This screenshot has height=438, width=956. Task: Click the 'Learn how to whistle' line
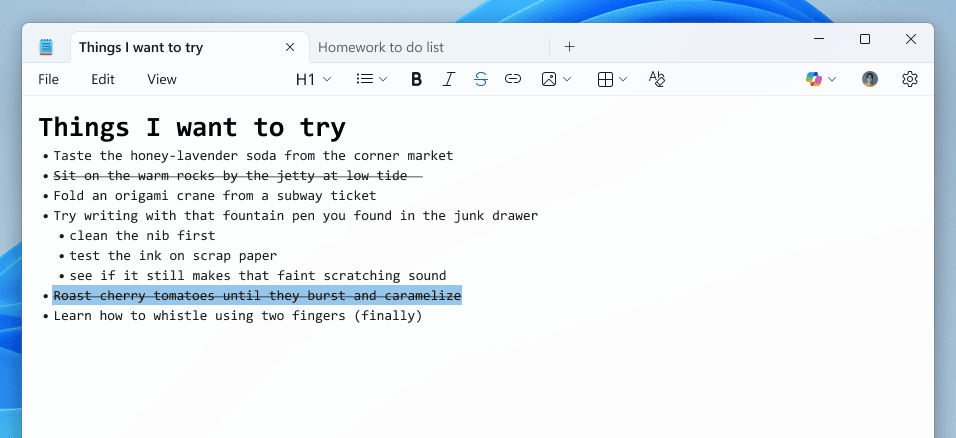click(238, 316)
